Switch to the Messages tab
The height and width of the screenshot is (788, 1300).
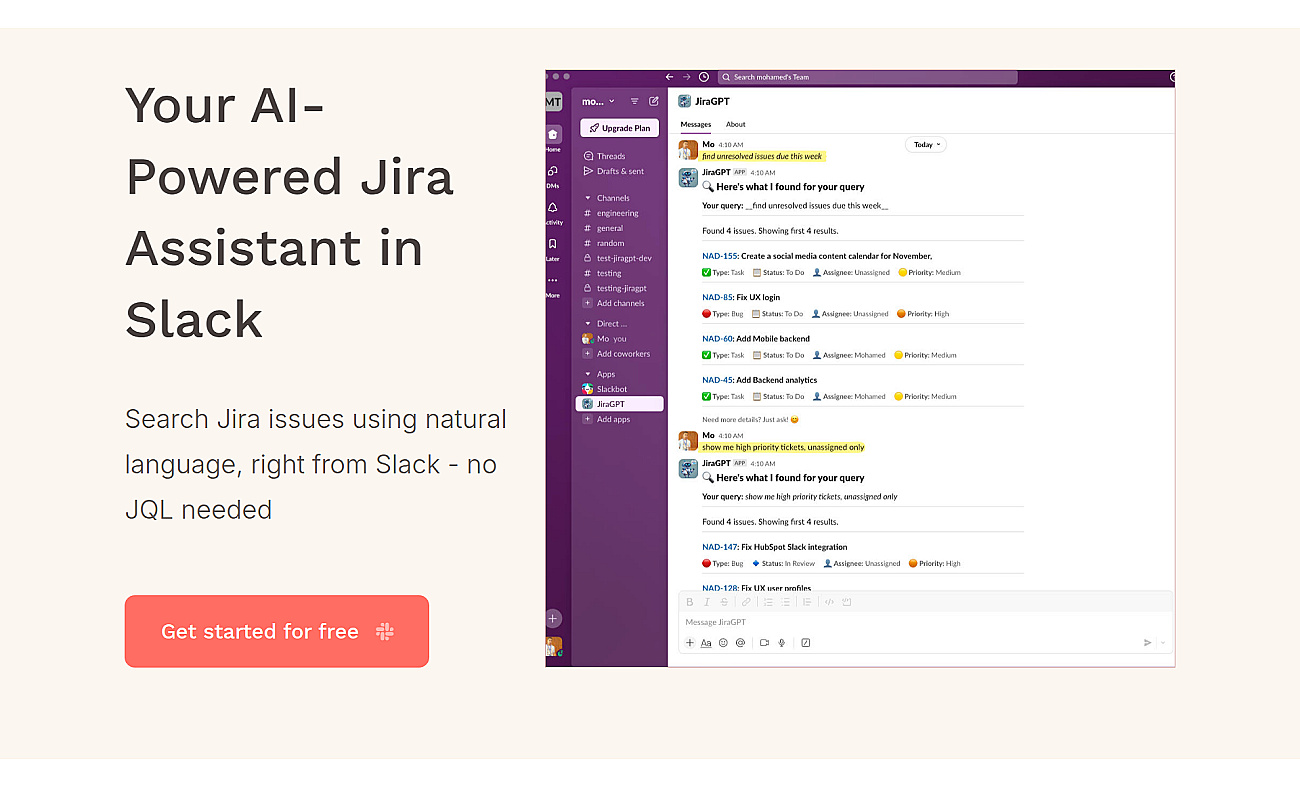click(x=696, y=125)
